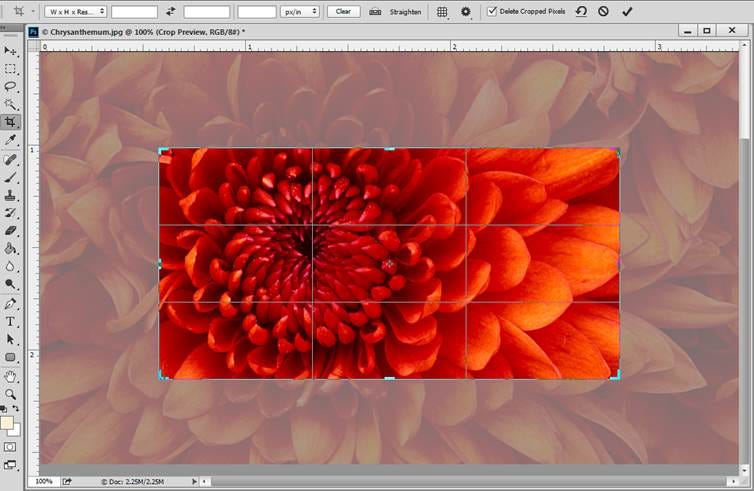
Task: Click the horizontal scrollbar left arrow
Action: [205, 481]
